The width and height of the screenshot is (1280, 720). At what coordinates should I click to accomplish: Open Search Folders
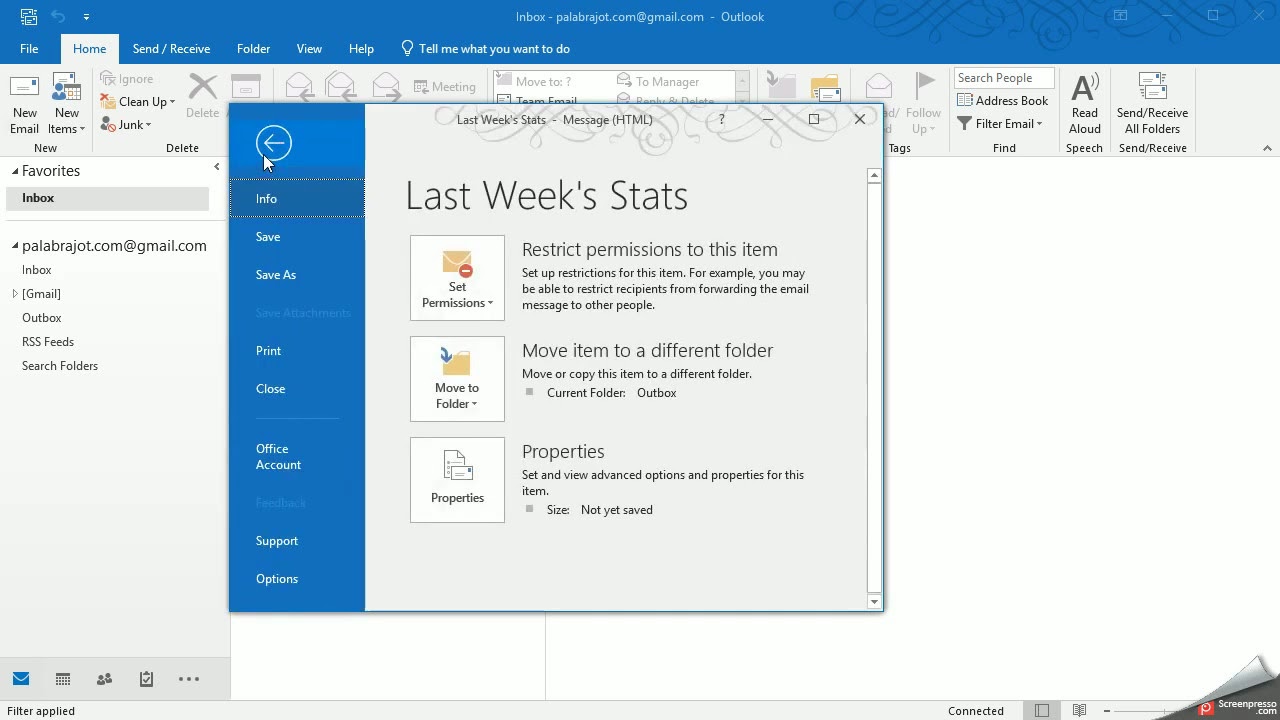(60, 366)
